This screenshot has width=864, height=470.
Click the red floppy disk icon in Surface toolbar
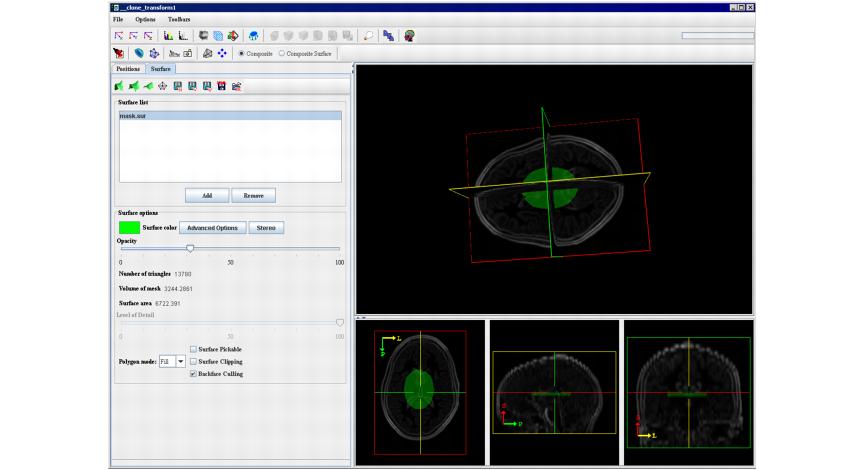221,86
